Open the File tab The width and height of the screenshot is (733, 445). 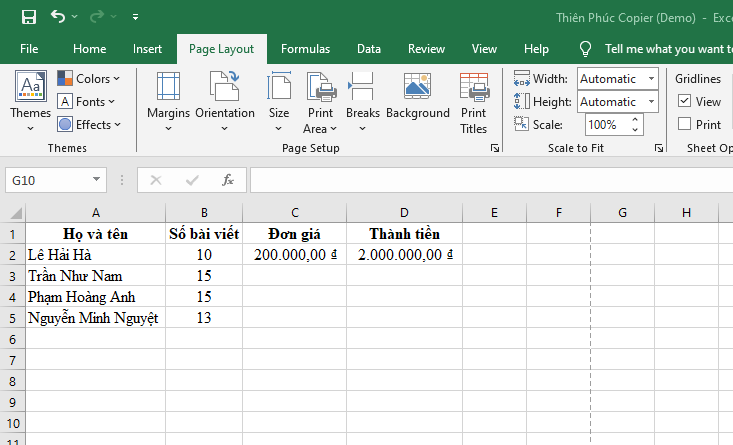[x=29, y=49]
